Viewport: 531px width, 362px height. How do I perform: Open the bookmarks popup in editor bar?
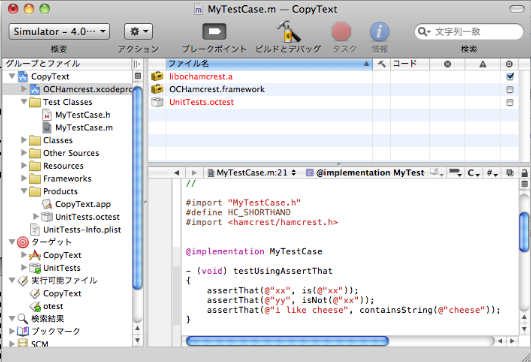click(x=437, y=173)
